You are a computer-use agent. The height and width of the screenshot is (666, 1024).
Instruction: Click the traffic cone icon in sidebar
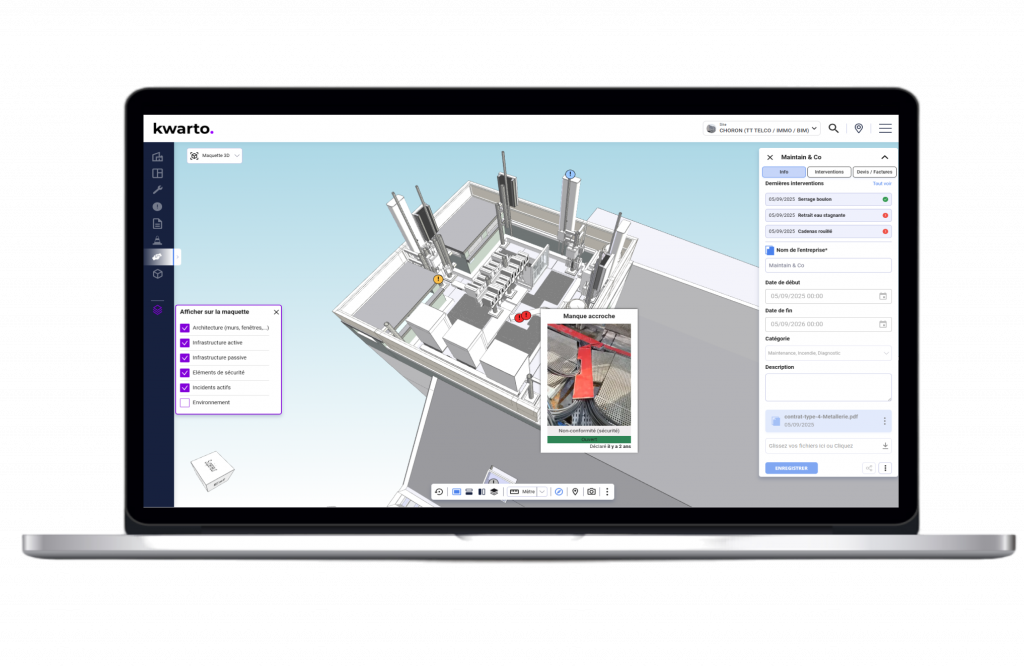pos(158,240)
